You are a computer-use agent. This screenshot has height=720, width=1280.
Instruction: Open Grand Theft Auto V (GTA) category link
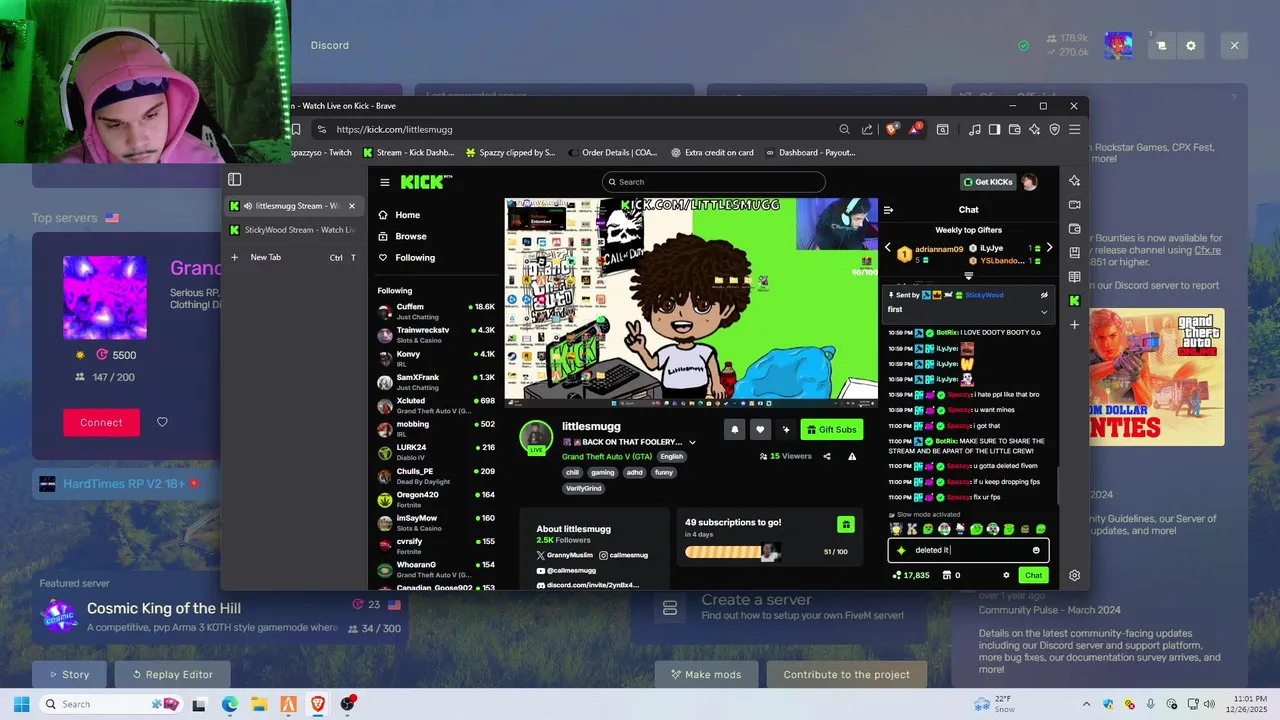(607, 456)
